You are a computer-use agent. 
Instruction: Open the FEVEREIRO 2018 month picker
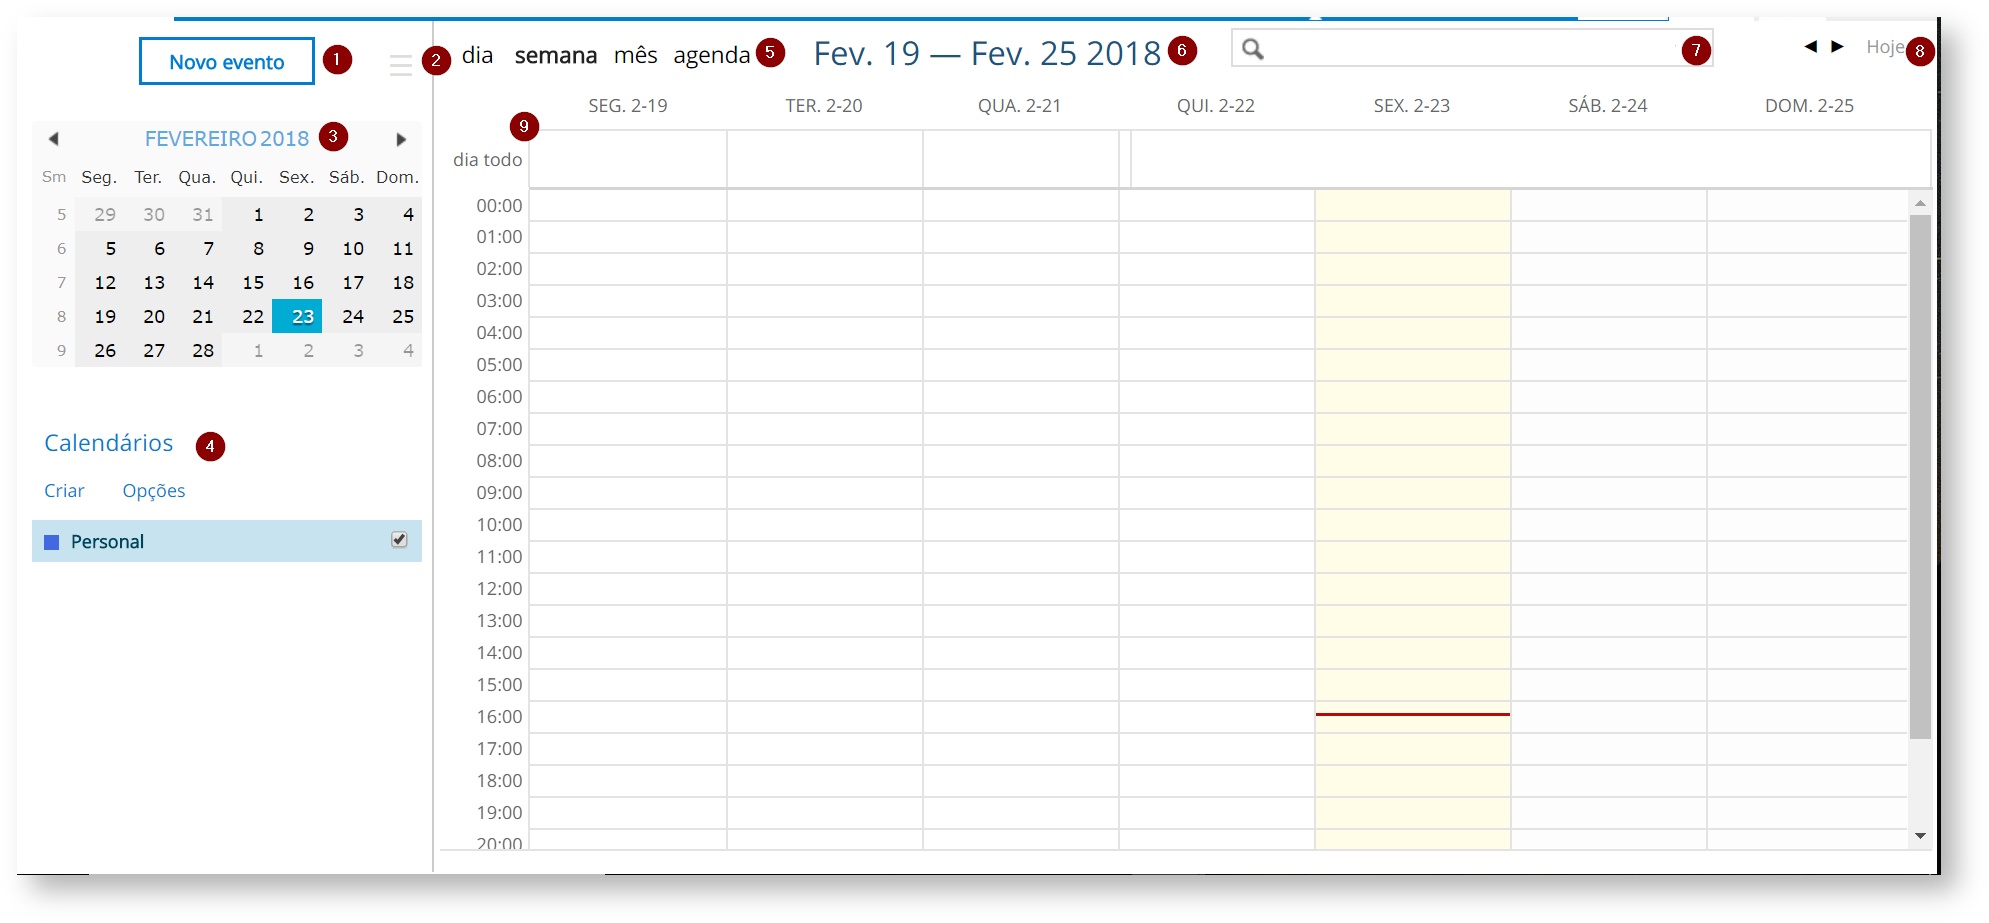[x=226, y=139]
